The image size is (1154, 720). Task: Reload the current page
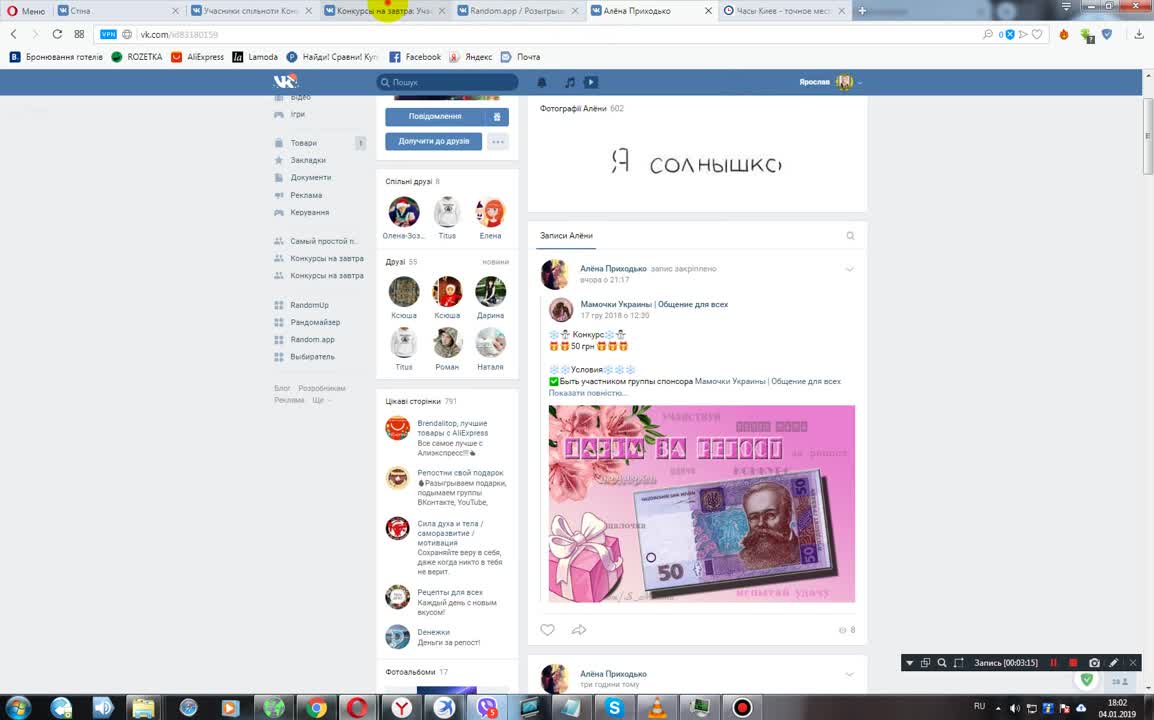coord(57,34)
